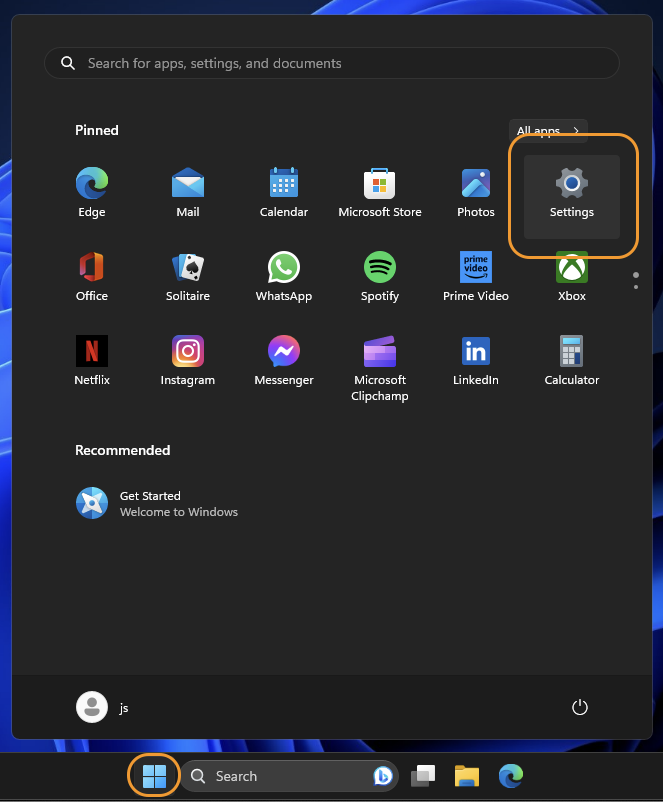
Task: Launch the Mail app
Action: pyautogui.click(x=188, y=192)
